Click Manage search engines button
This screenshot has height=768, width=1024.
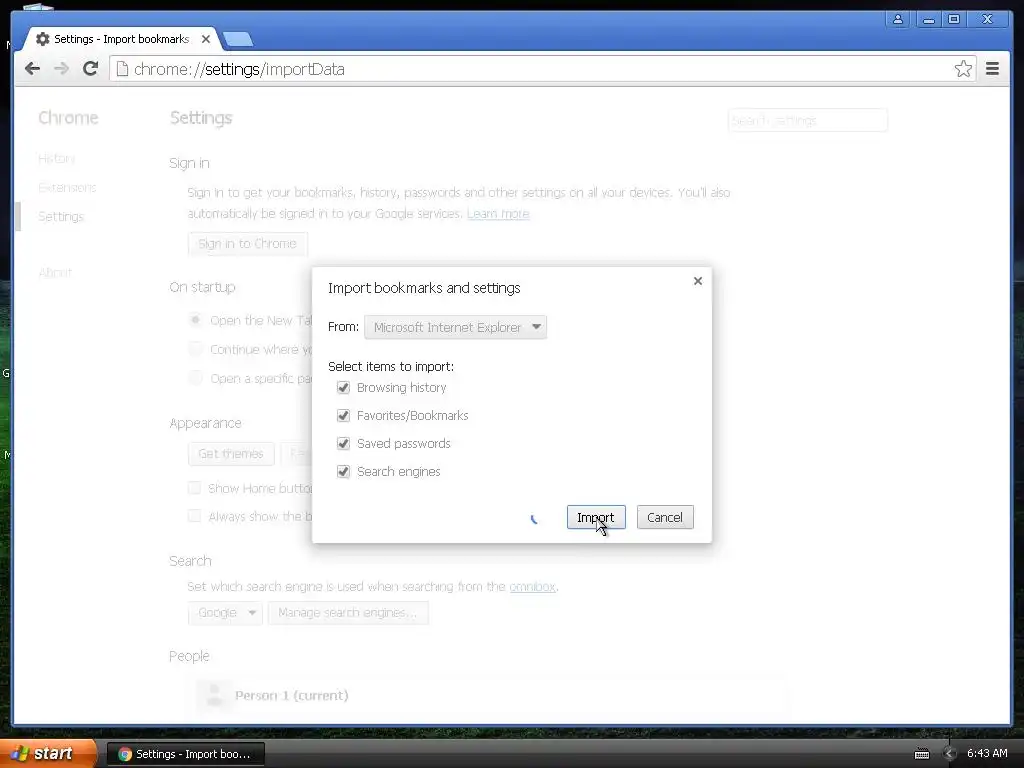point(348,613)
